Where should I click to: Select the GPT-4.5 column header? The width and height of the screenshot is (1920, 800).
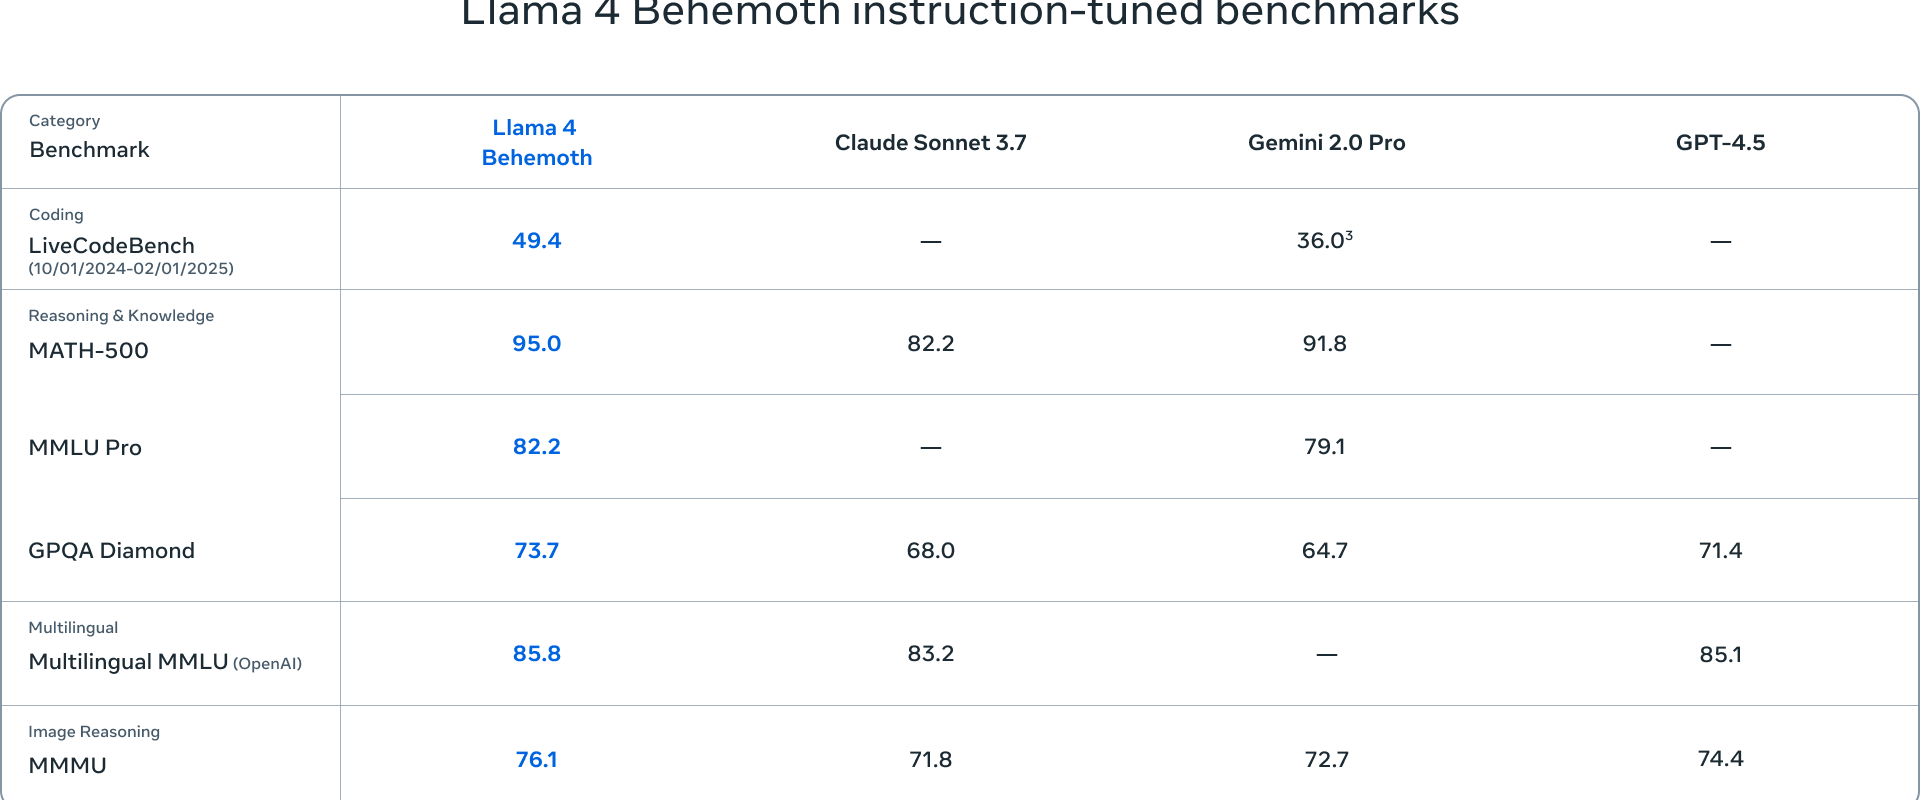click(1720, 143)
